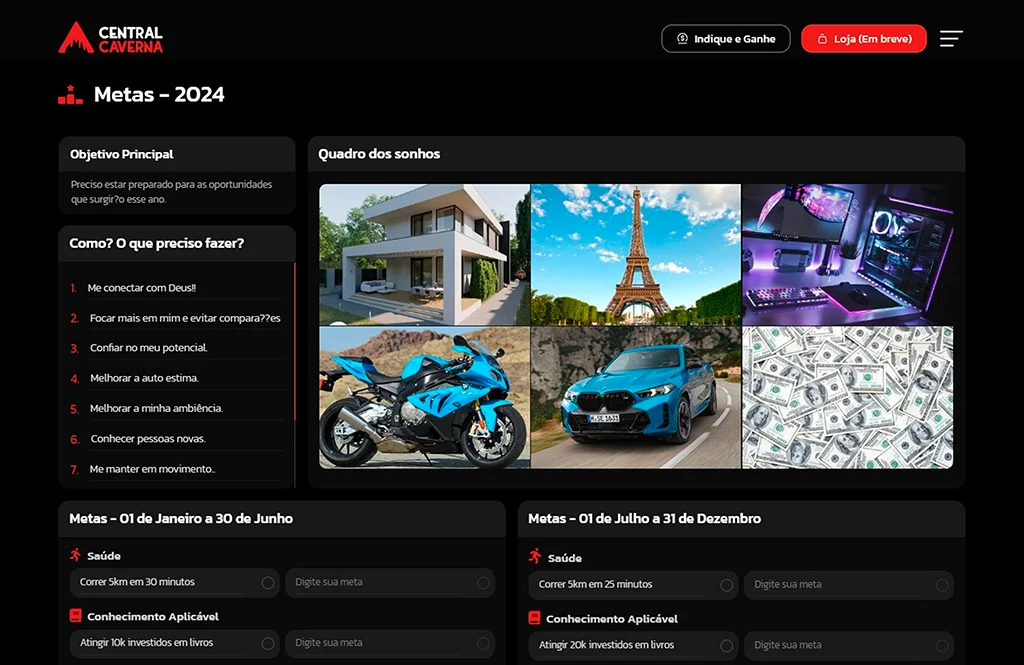Screen dimensions: 1024x665
Task: Toggle circle of empty Saúde goal, Julho a Dezembro
Action: 942,585
